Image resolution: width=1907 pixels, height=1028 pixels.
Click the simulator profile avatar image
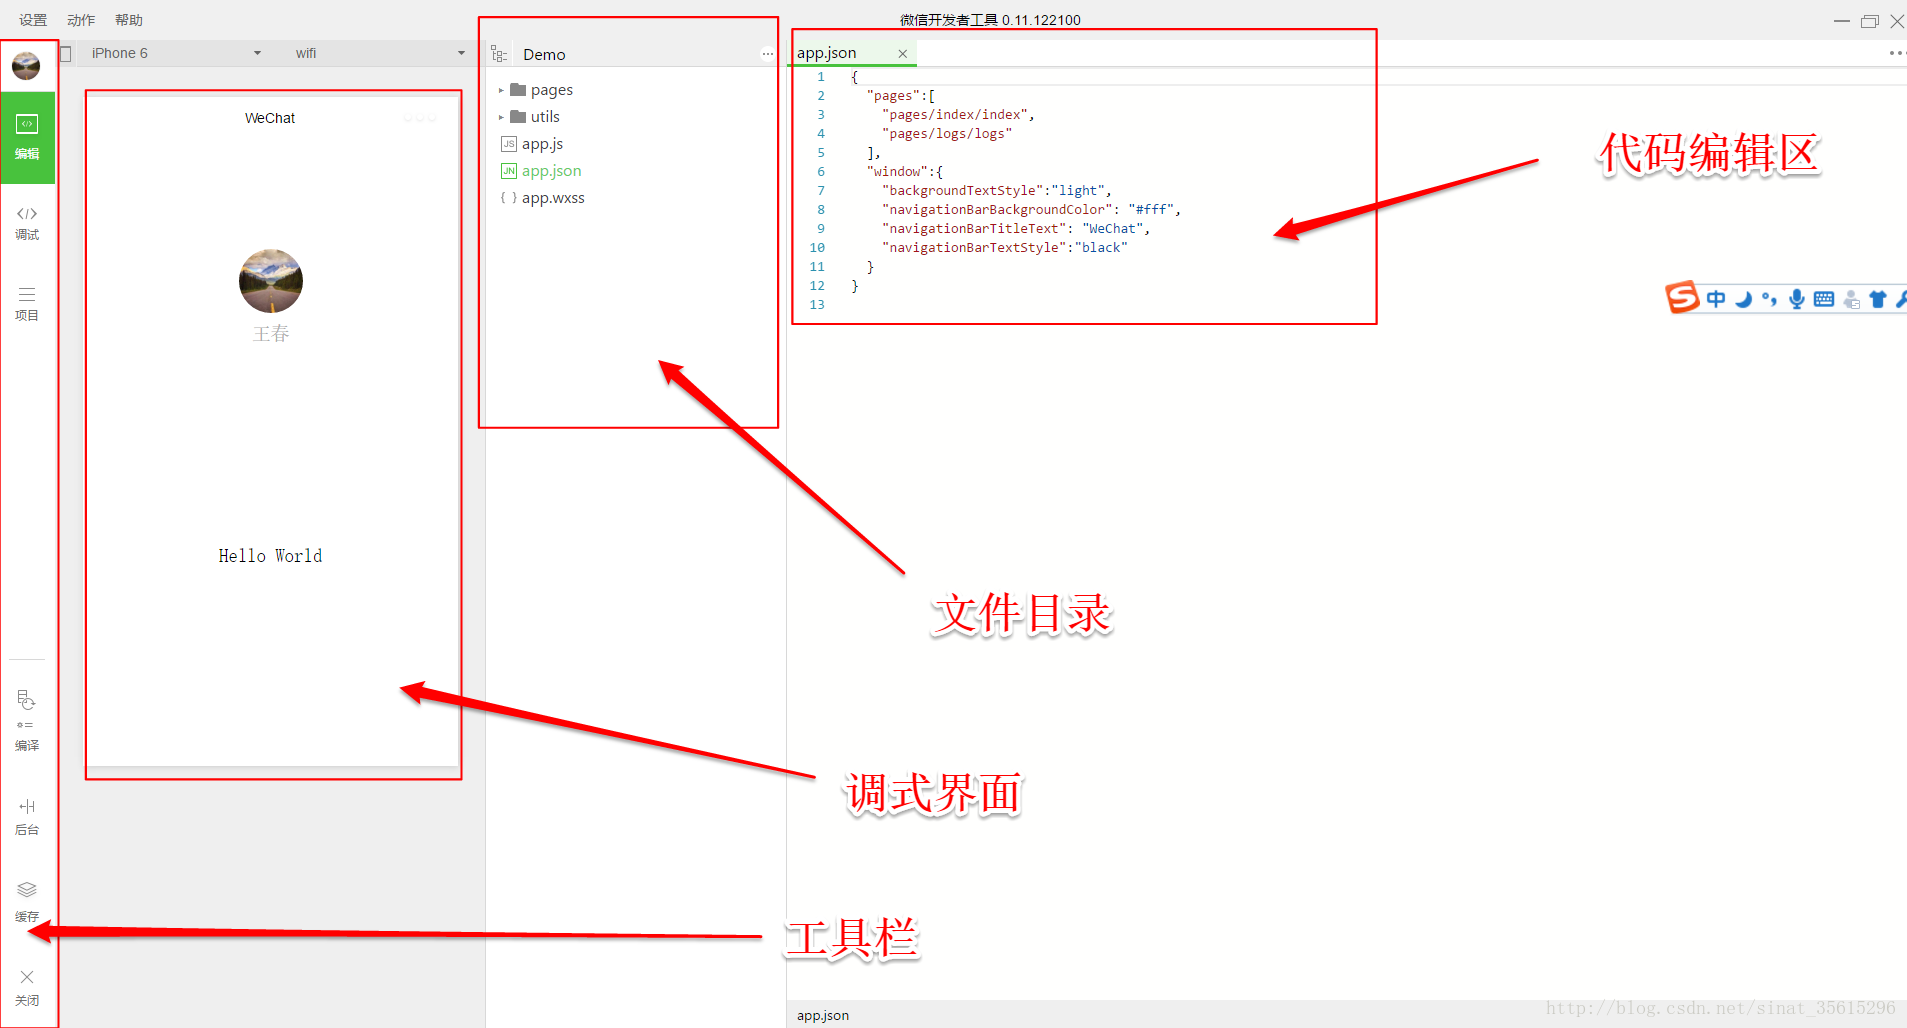[x=271, y=281]
